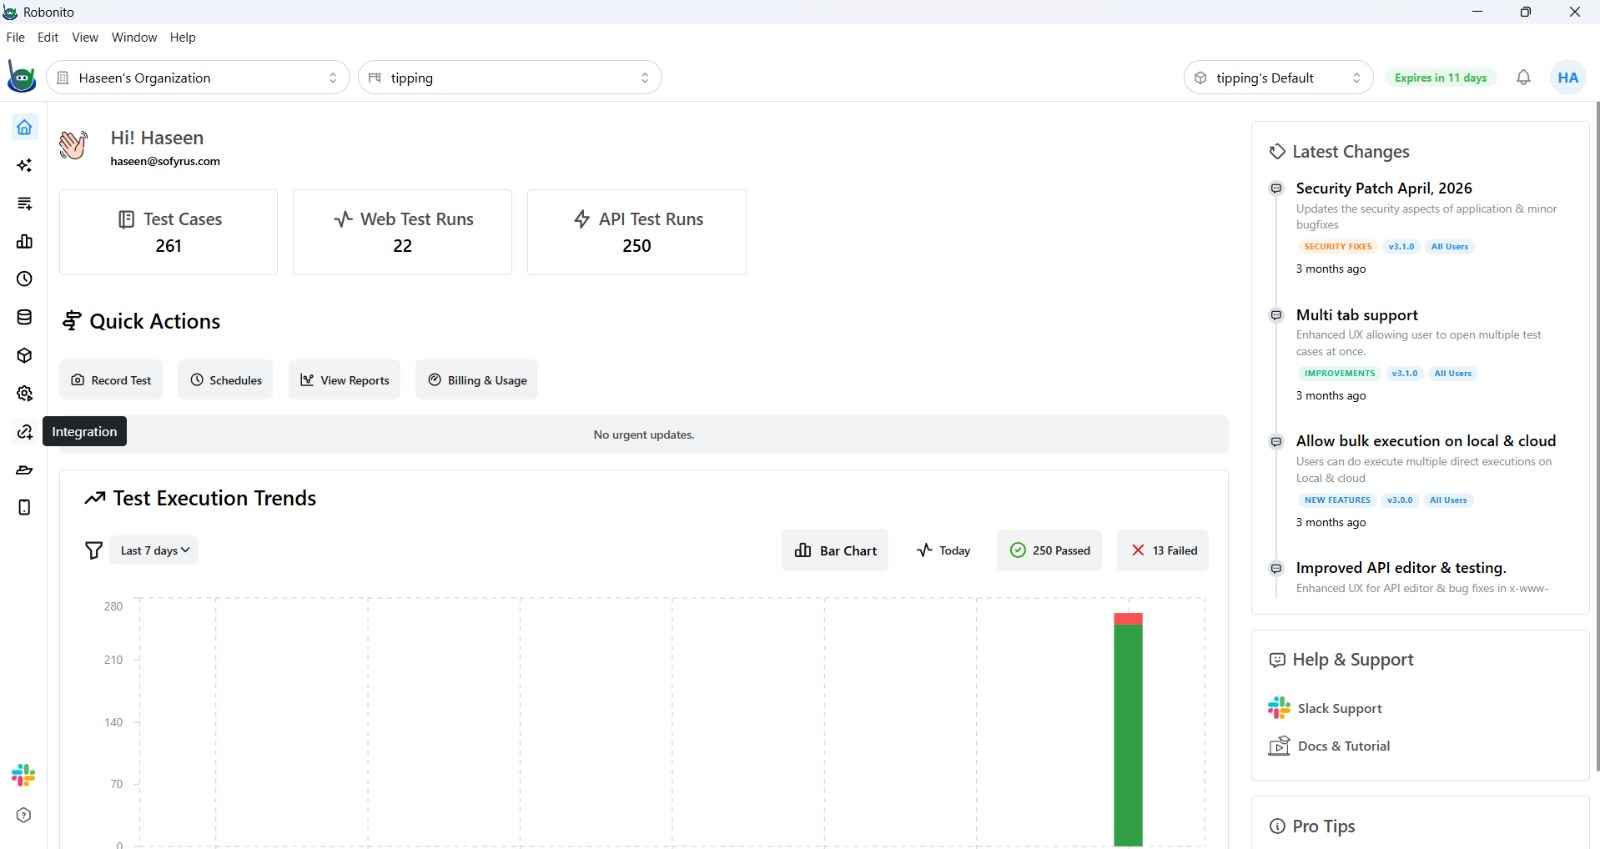Click the Robonito robot logo

21,77
